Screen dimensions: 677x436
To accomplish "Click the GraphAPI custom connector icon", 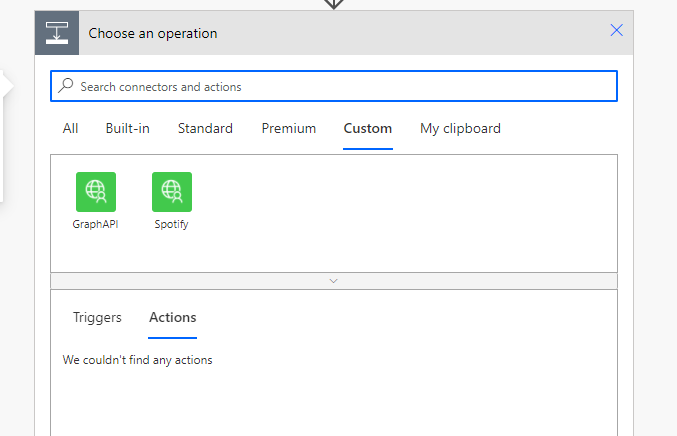I will 96,192.
